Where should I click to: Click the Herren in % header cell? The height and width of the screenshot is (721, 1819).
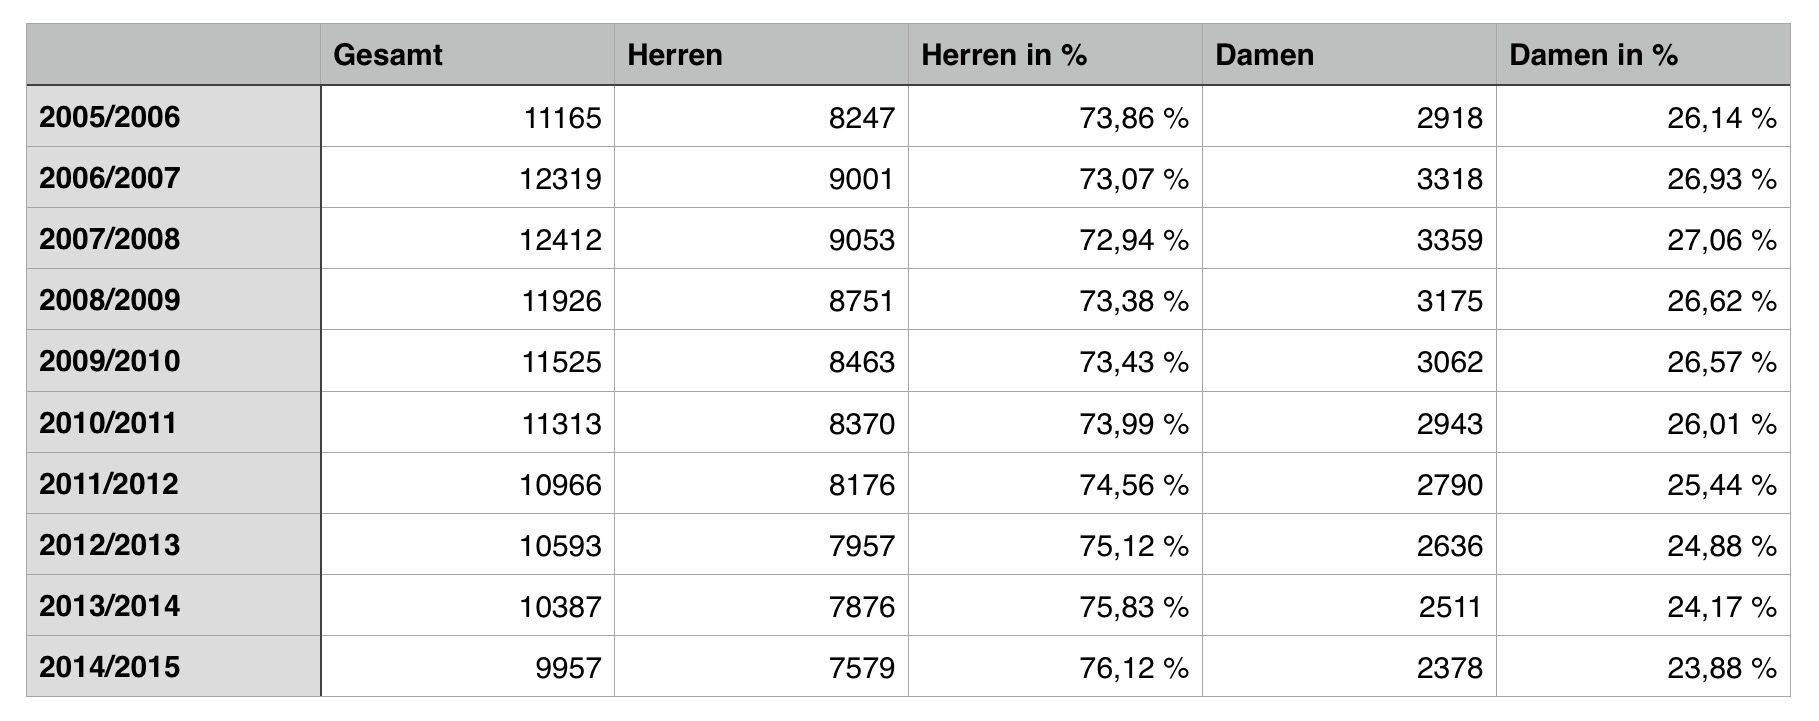[1055, 55]
